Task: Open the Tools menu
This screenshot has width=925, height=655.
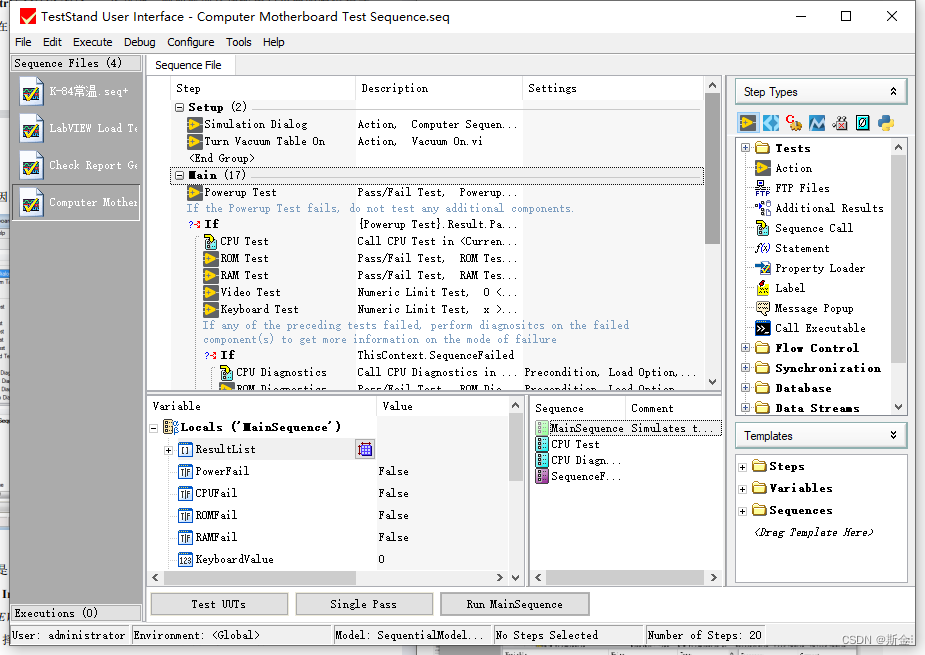Action: click(x=238, y=42)
